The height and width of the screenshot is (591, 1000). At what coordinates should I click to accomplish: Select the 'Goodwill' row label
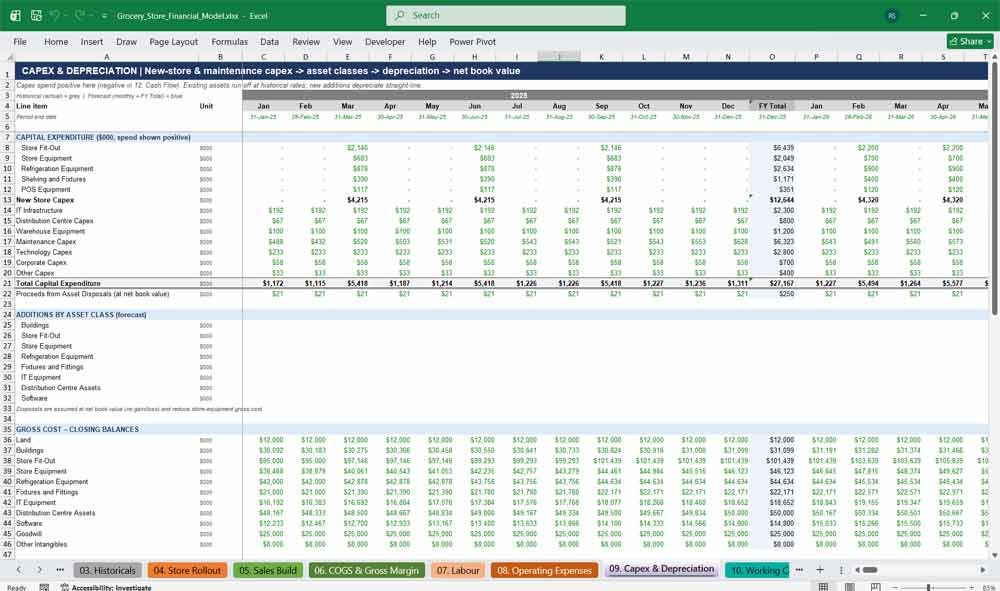pos(106,534)
